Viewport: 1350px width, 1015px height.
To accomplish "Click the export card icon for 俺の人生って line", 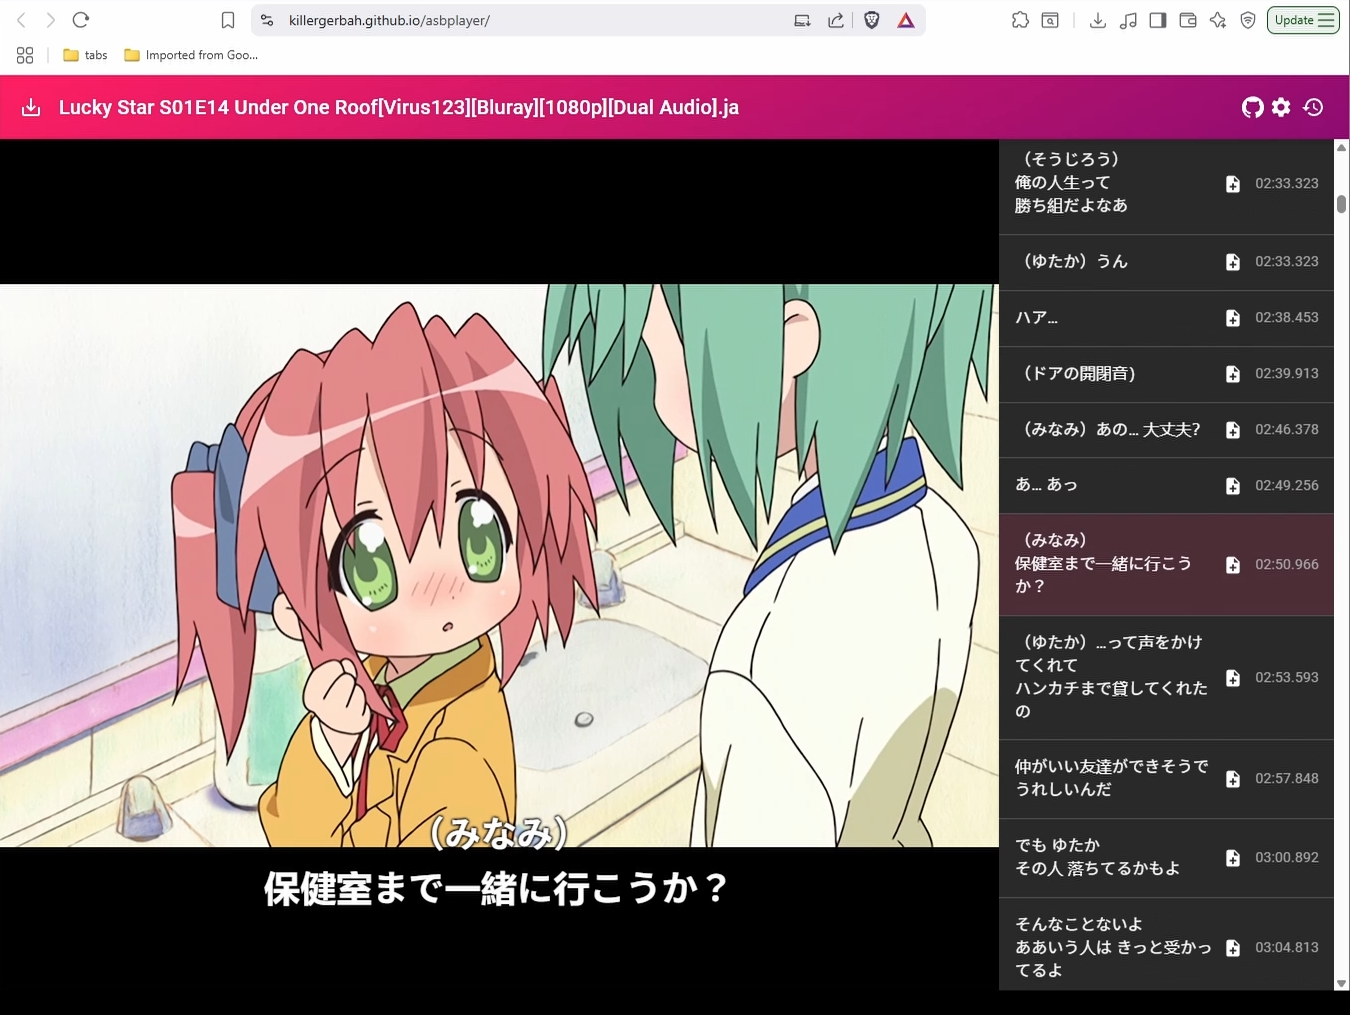I will pyautogui.click(x=1233, y=184).
